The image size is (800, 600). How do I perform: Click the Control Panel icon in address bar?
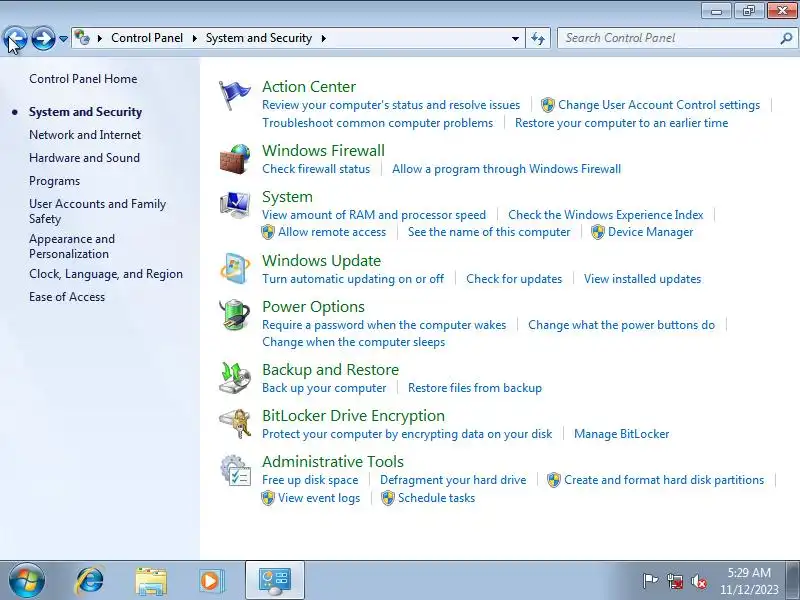click(x=82, y=38)
